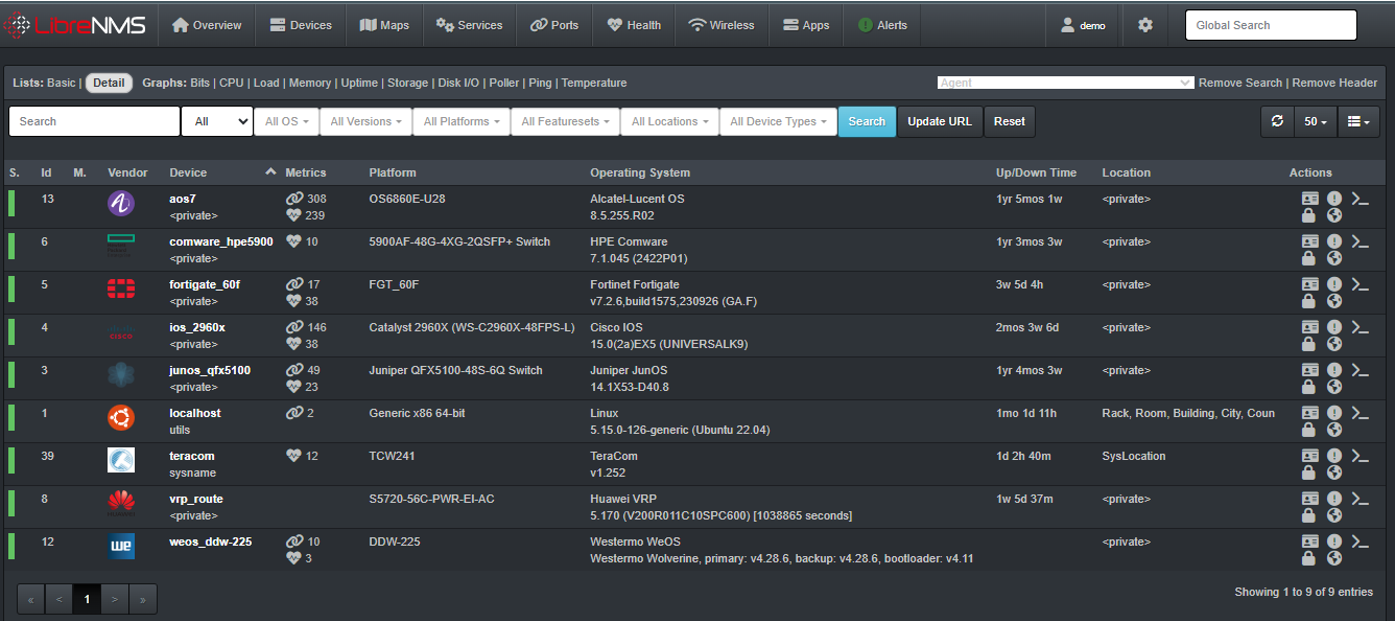1396x621 pixels.
Task: Click health heart icon for comware_hpe5900 metrics
Action: pyautogui.click(x=294, y=242)
